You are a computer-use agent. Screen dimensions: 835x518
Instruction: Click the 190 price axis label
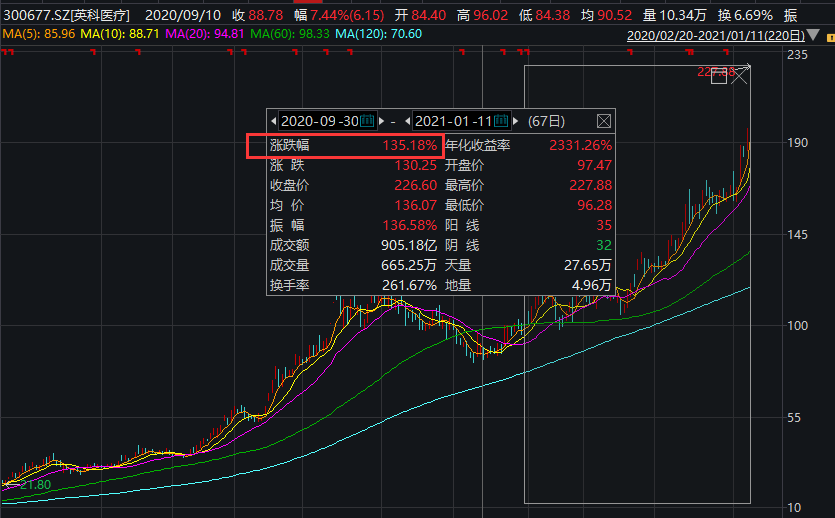[797, 143]
